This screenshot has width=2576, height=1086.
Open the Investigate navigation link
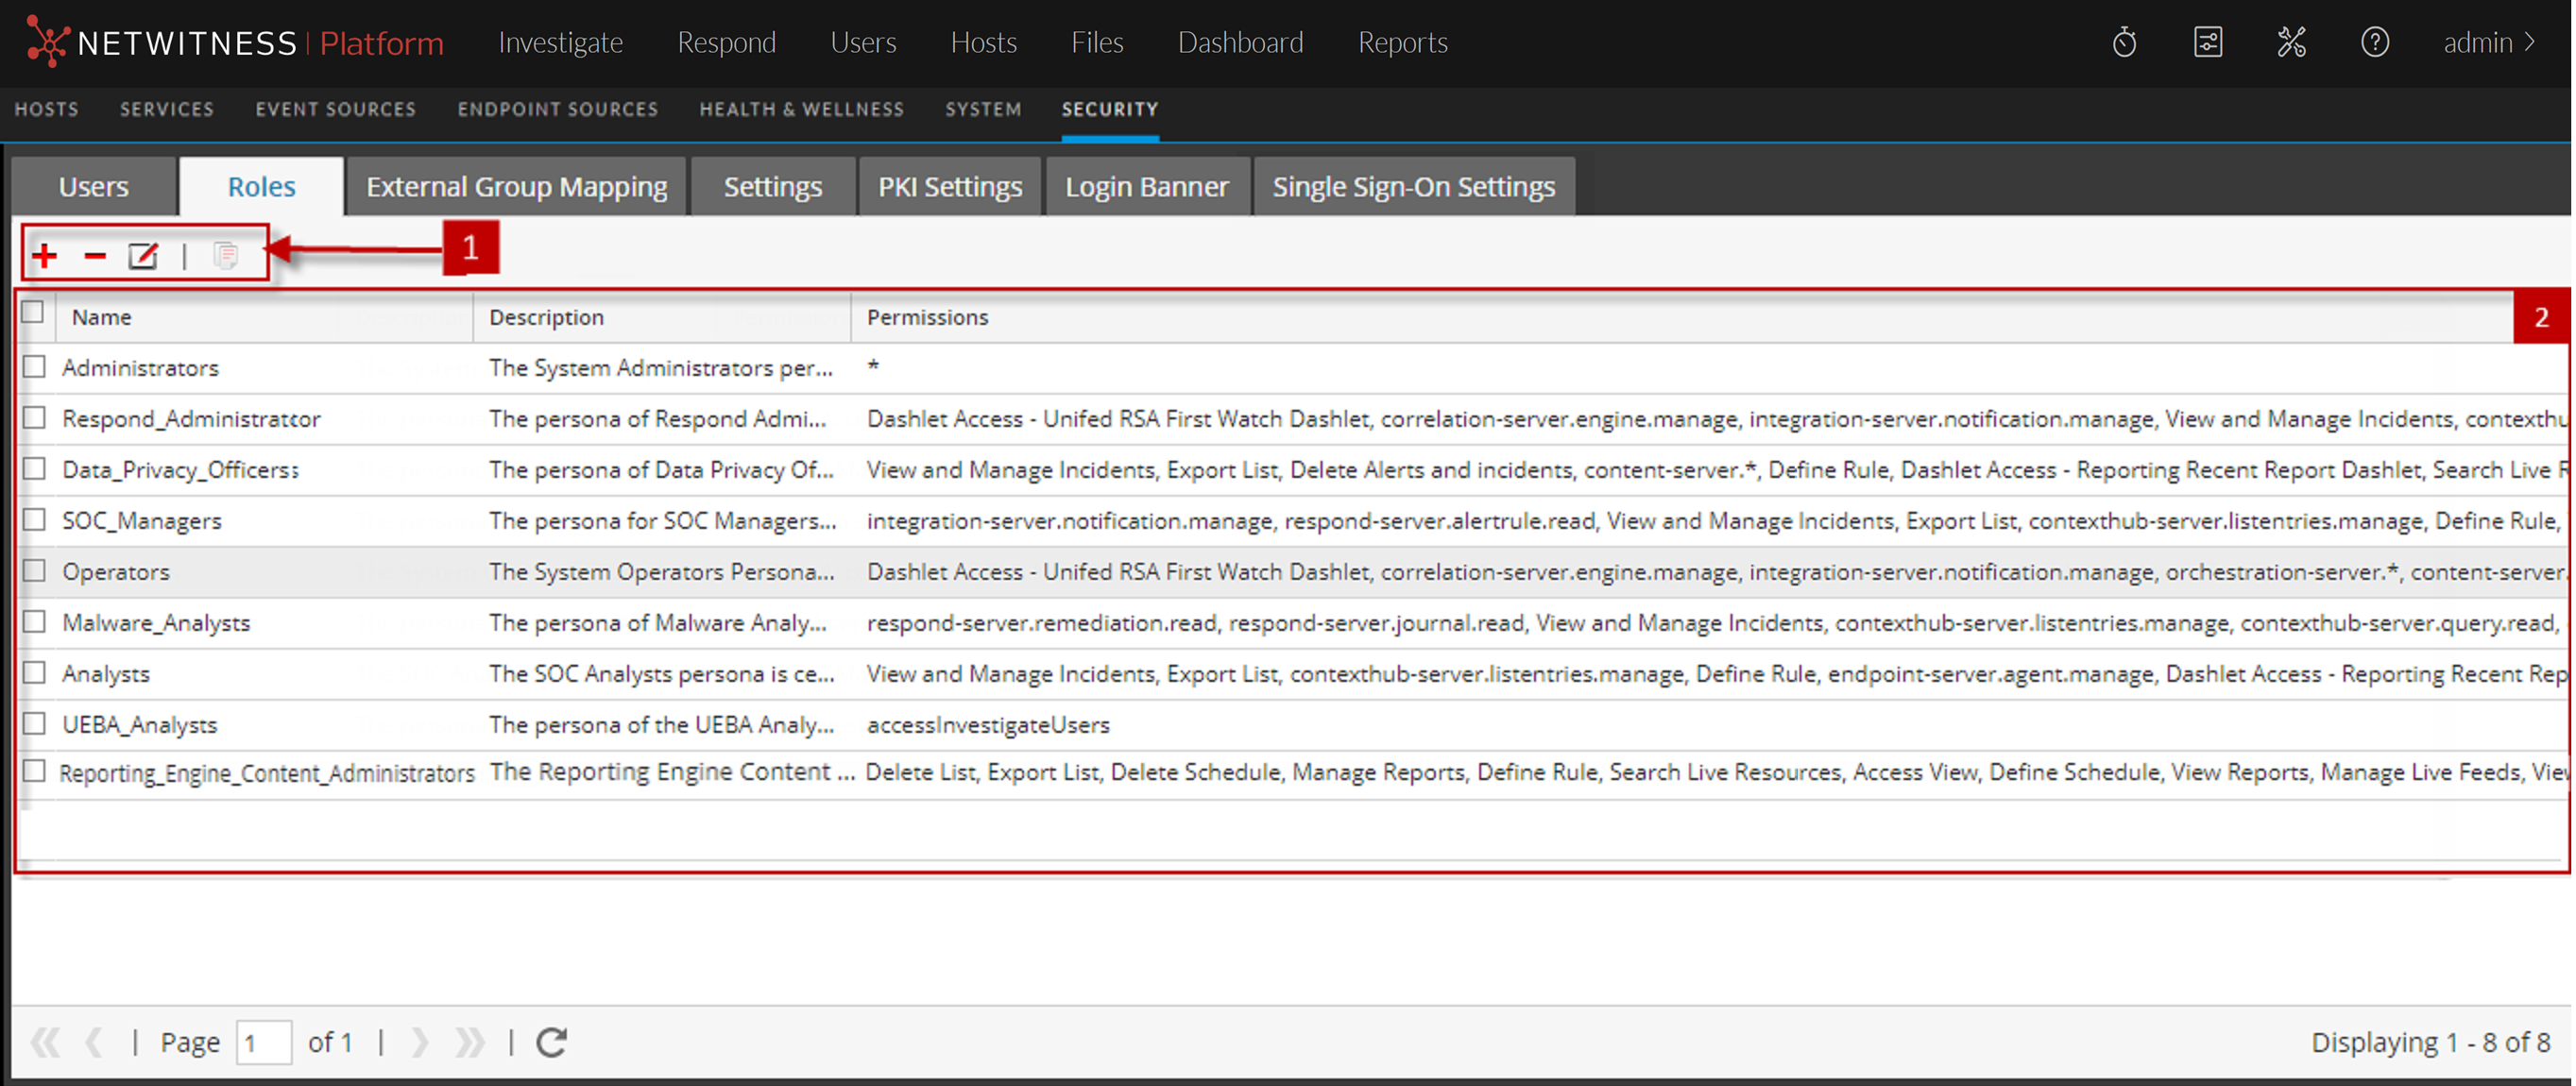(x=560, y=43)
